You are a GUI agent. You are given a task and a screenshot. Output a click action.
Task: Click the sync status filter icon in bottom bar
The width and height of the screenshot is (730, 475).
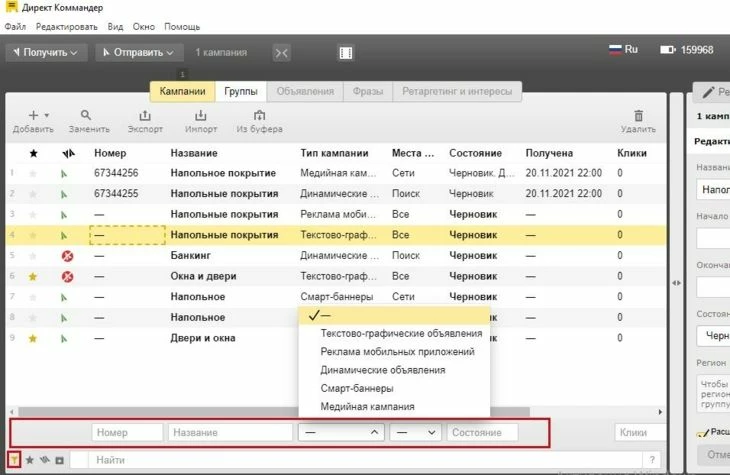(45, 460)
